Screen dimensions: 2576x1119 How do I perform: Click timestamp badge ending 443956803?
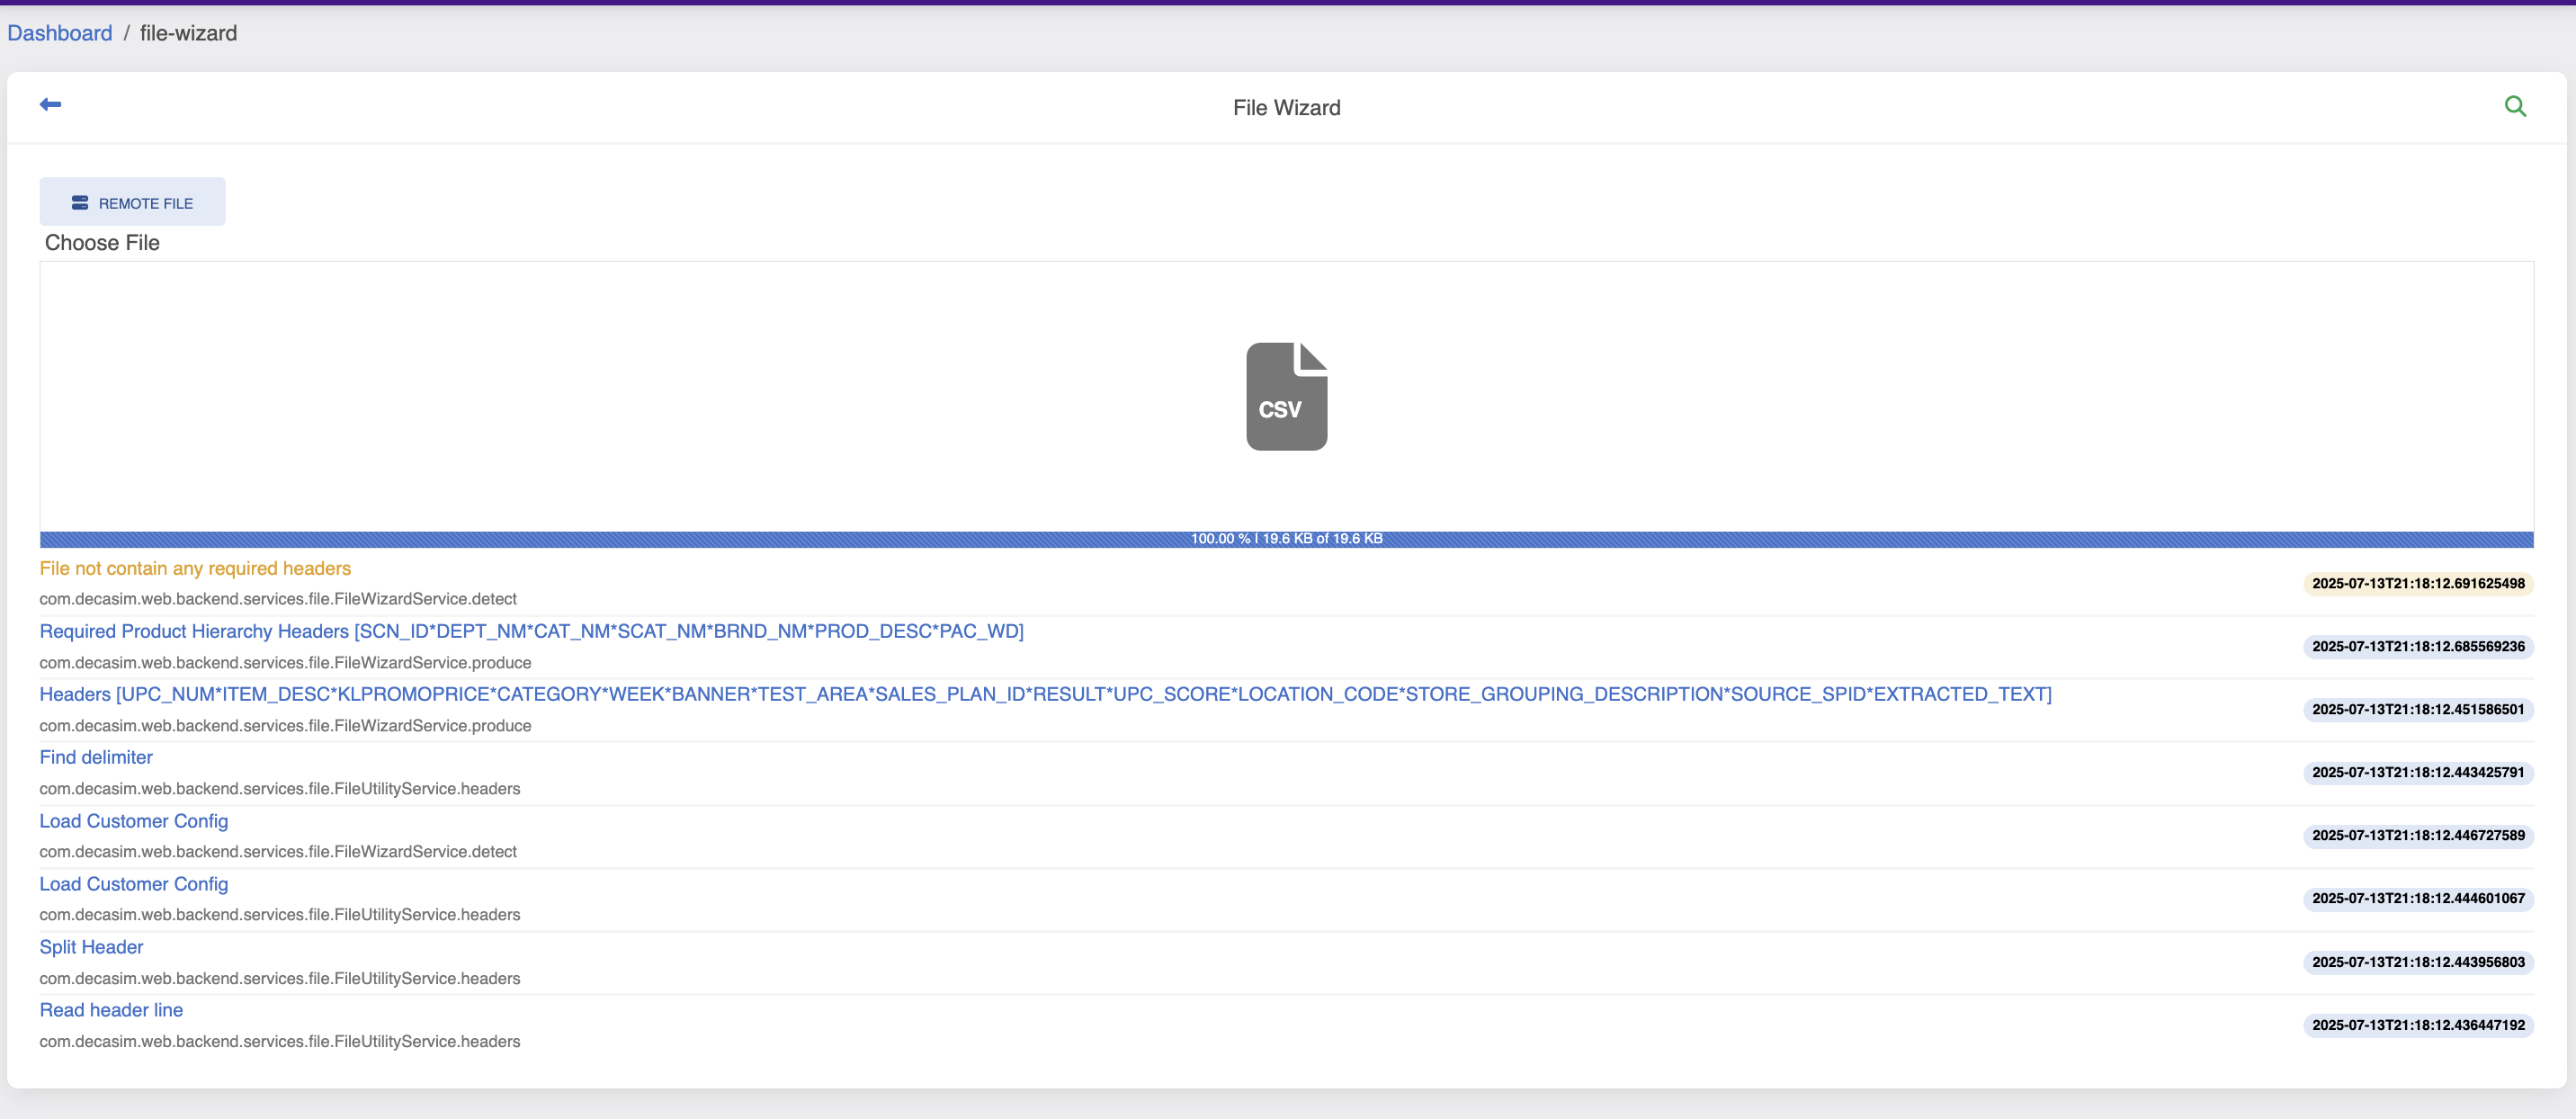[2418, 962]
